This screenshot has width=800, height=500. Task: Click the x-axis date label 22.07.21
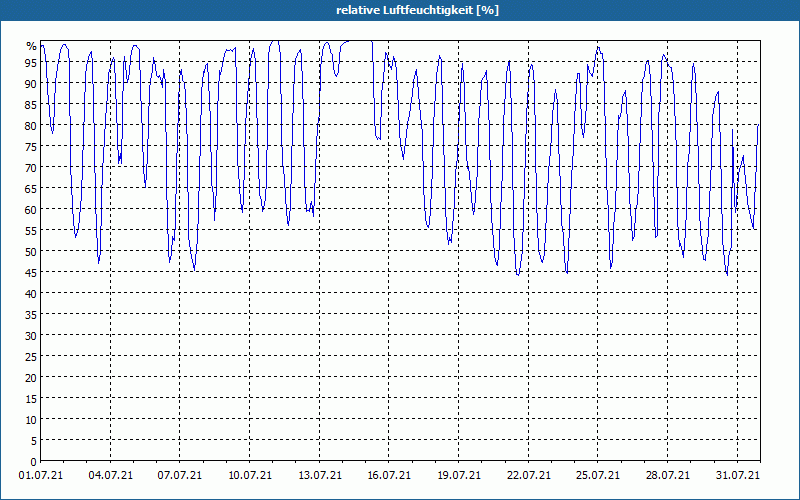pos(529,475)
